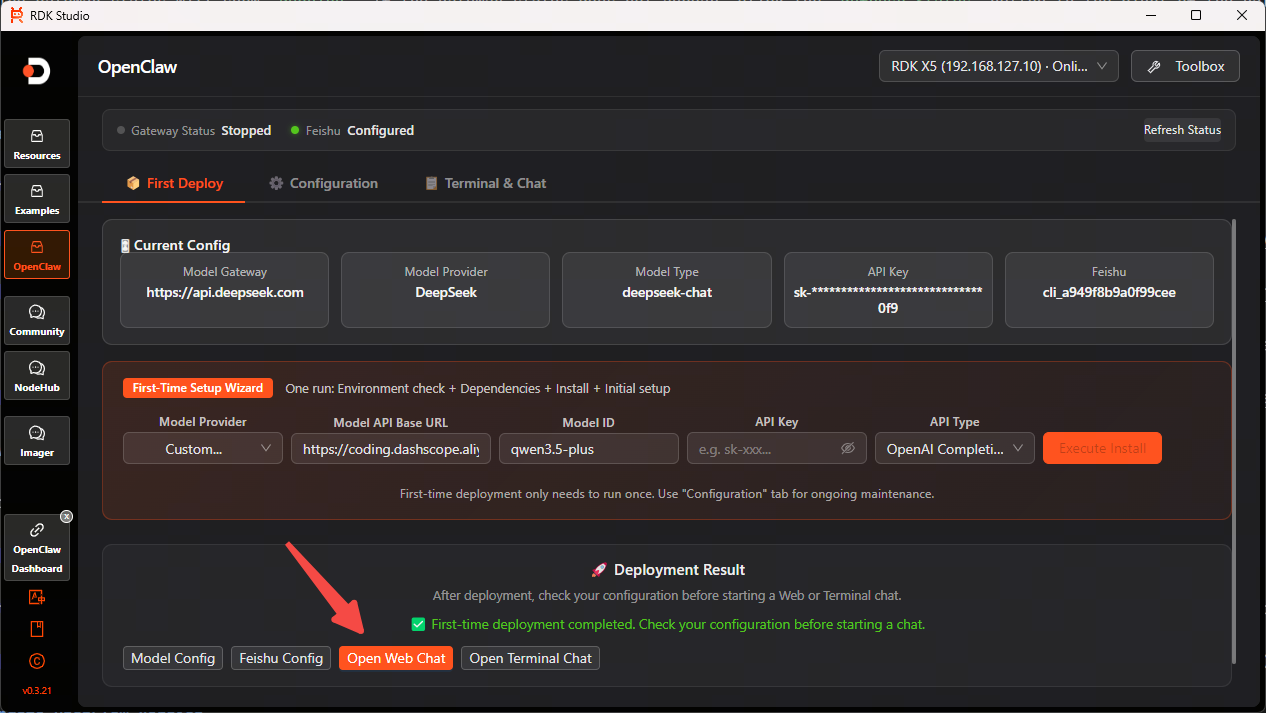Click the Deployment Result heading
This screenshot has width=1266, height=713.
point(668,570)
